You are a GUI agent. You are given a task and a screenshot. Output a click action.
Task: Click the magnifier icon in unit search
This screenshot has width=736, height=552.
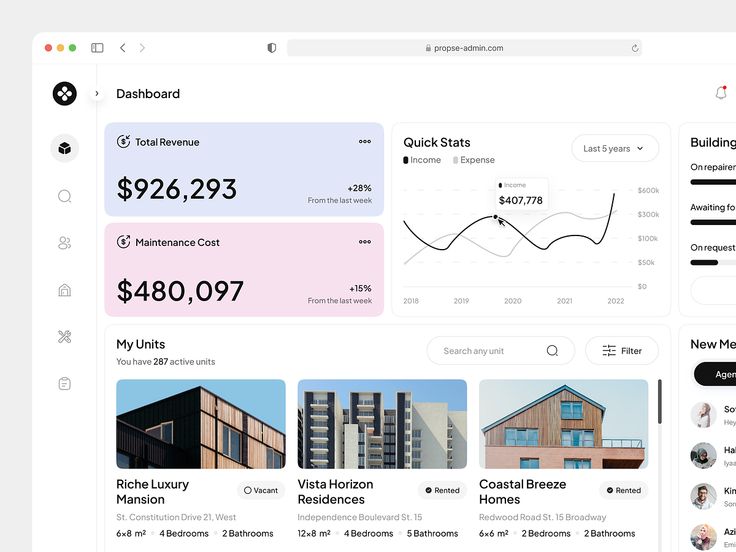[x=552, y=351]
